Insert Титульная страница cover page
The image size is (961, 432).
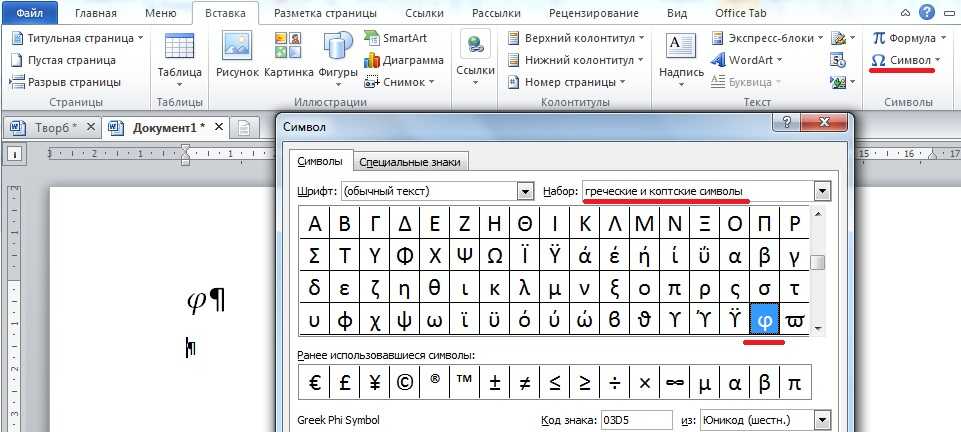pos(77,38)
